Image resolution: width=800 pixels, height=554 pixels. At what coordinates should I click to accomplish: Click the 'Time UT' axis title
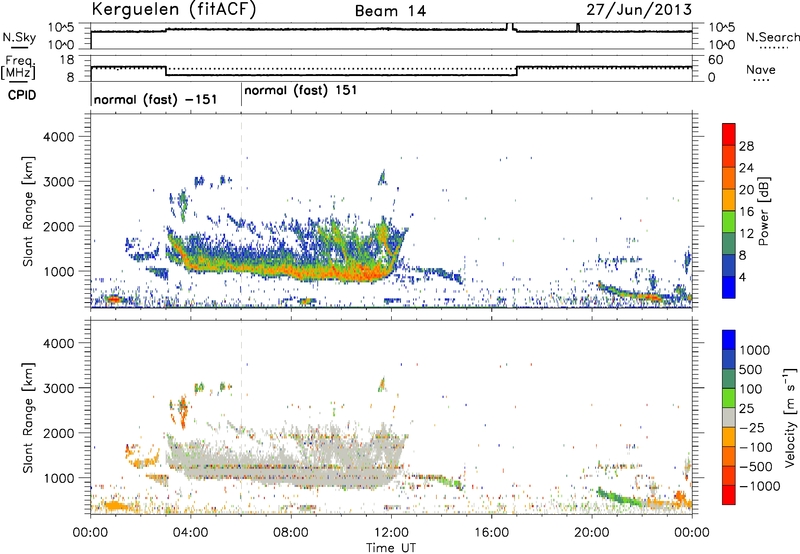click(x=391, y=548)
